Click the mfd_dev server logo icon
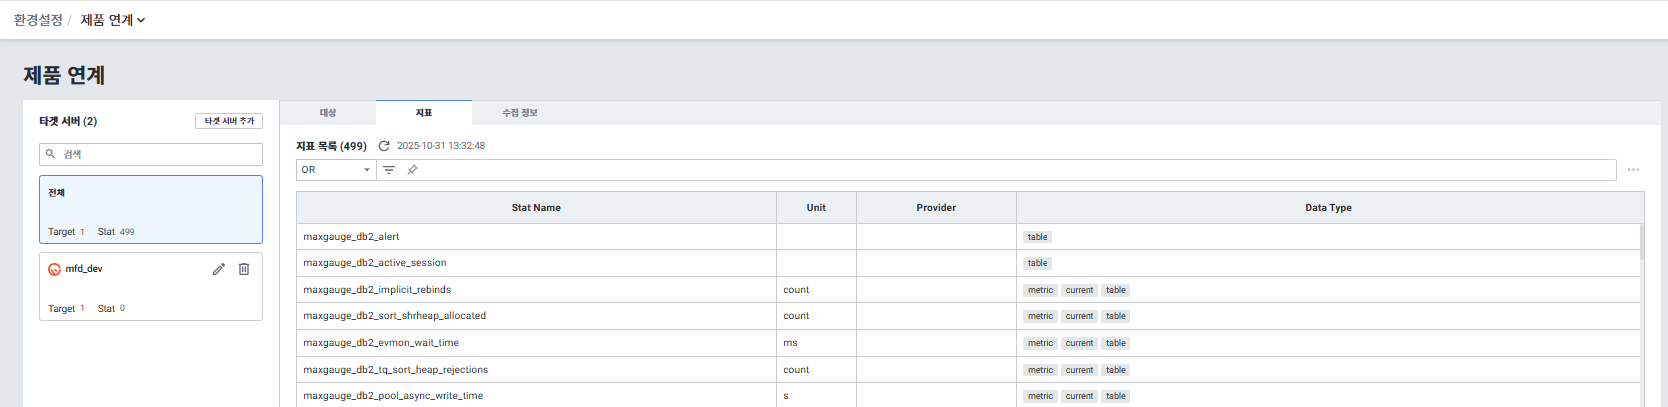 55,269
